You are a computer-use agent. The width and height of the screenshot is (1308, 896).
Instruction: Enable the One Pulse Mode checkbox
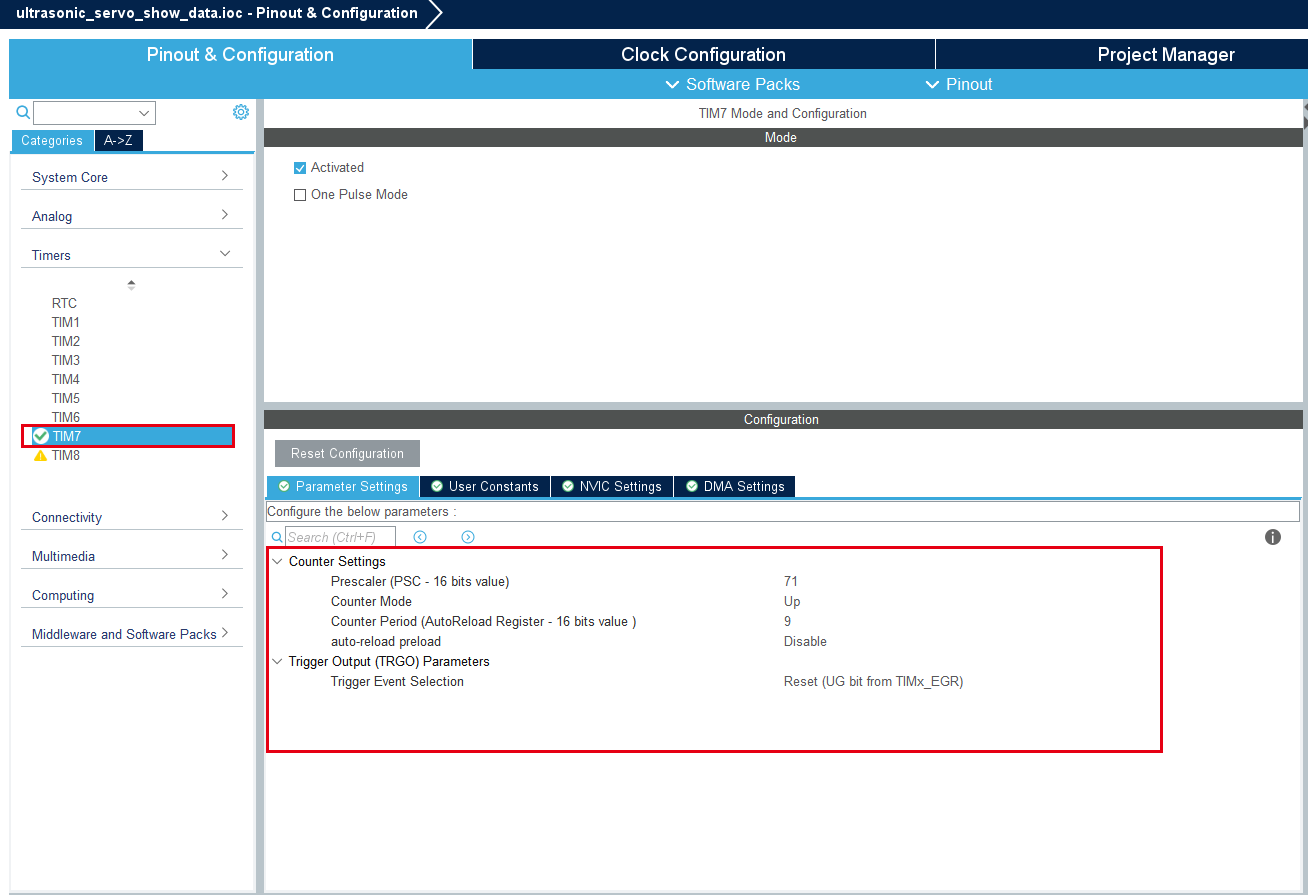click(300, 195)
